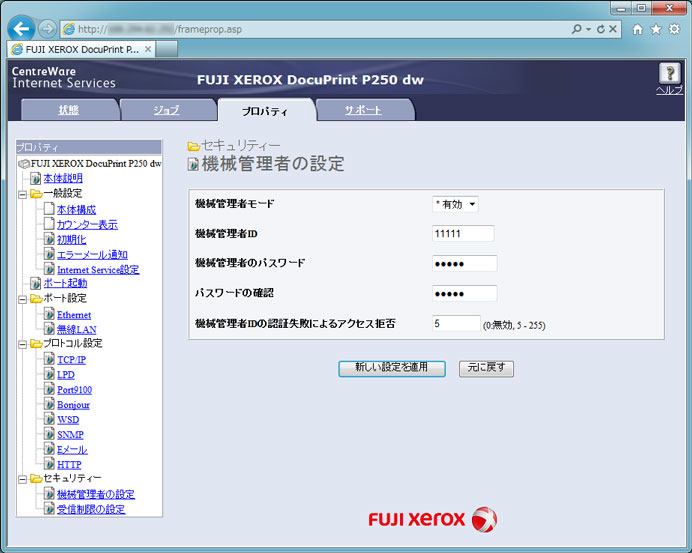
Task: Click the refresh icon in address bar
Action: pyautogui.click(x=600, y=29)
